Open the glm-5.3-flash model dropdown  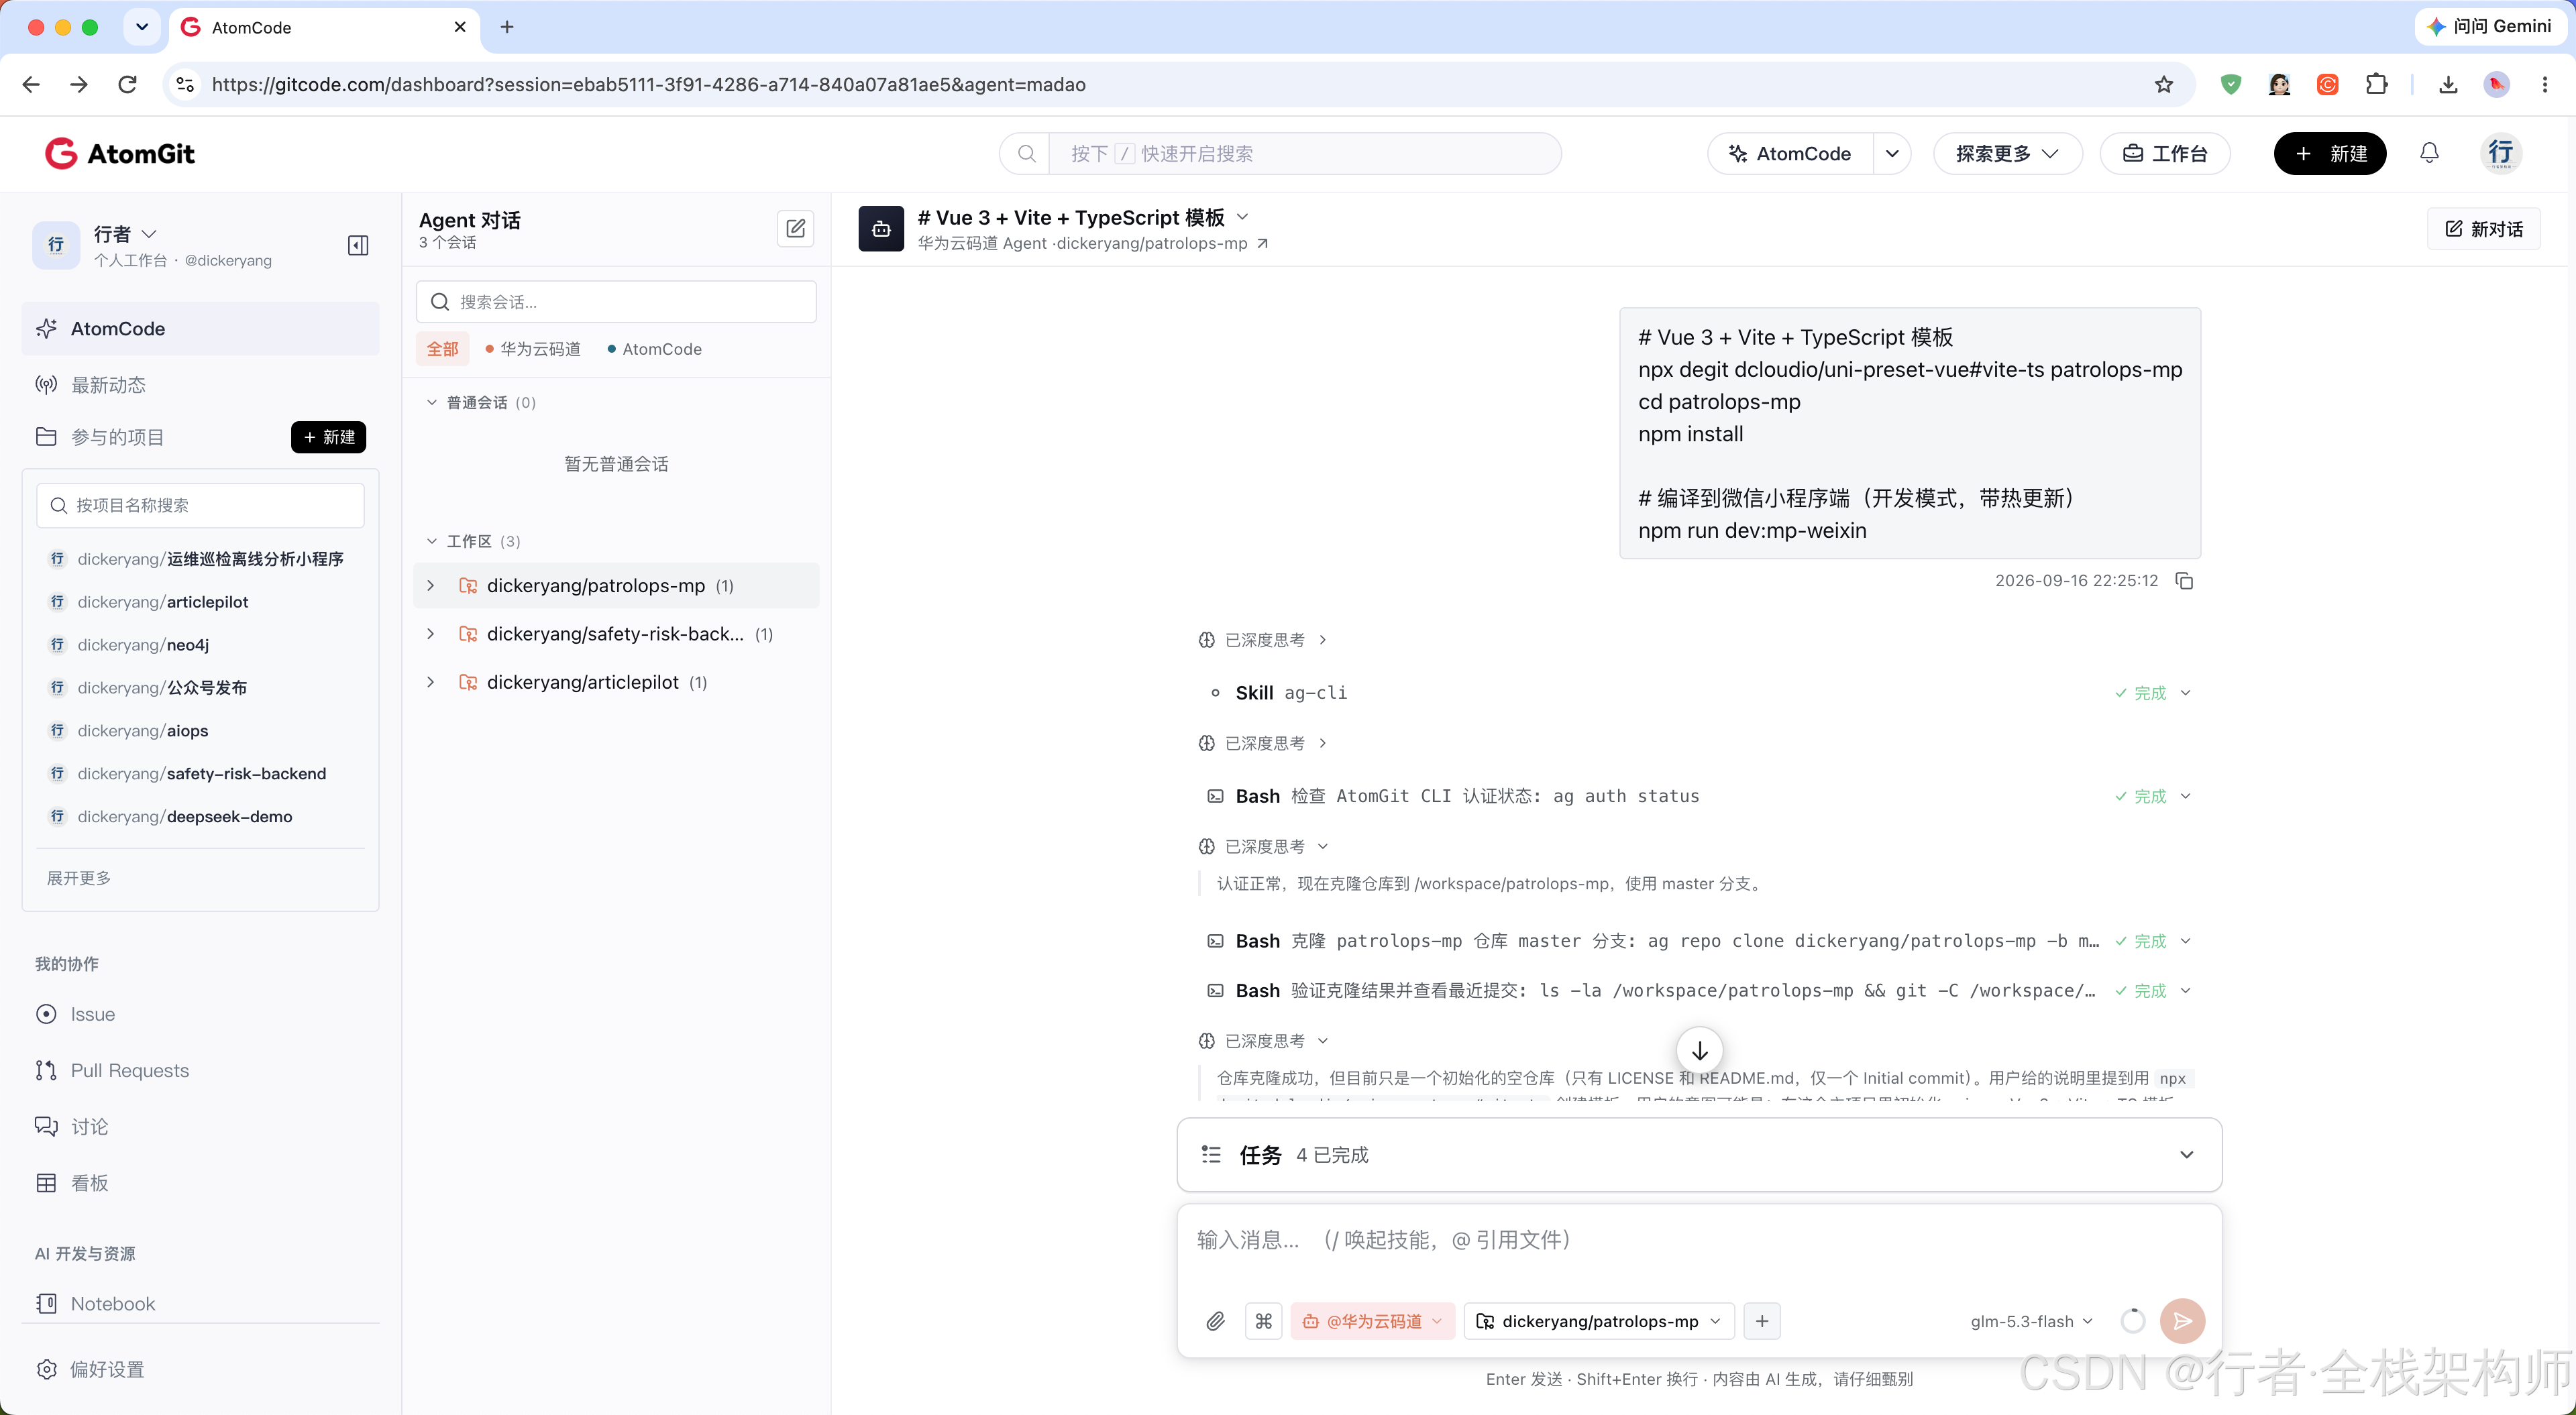2031,1321
